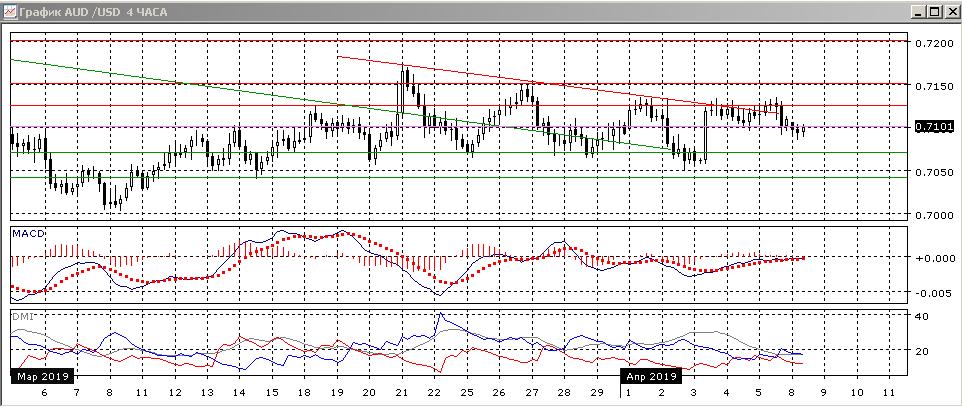
Task: Click date label 15 on time axis
Action: tap(272, 392)
